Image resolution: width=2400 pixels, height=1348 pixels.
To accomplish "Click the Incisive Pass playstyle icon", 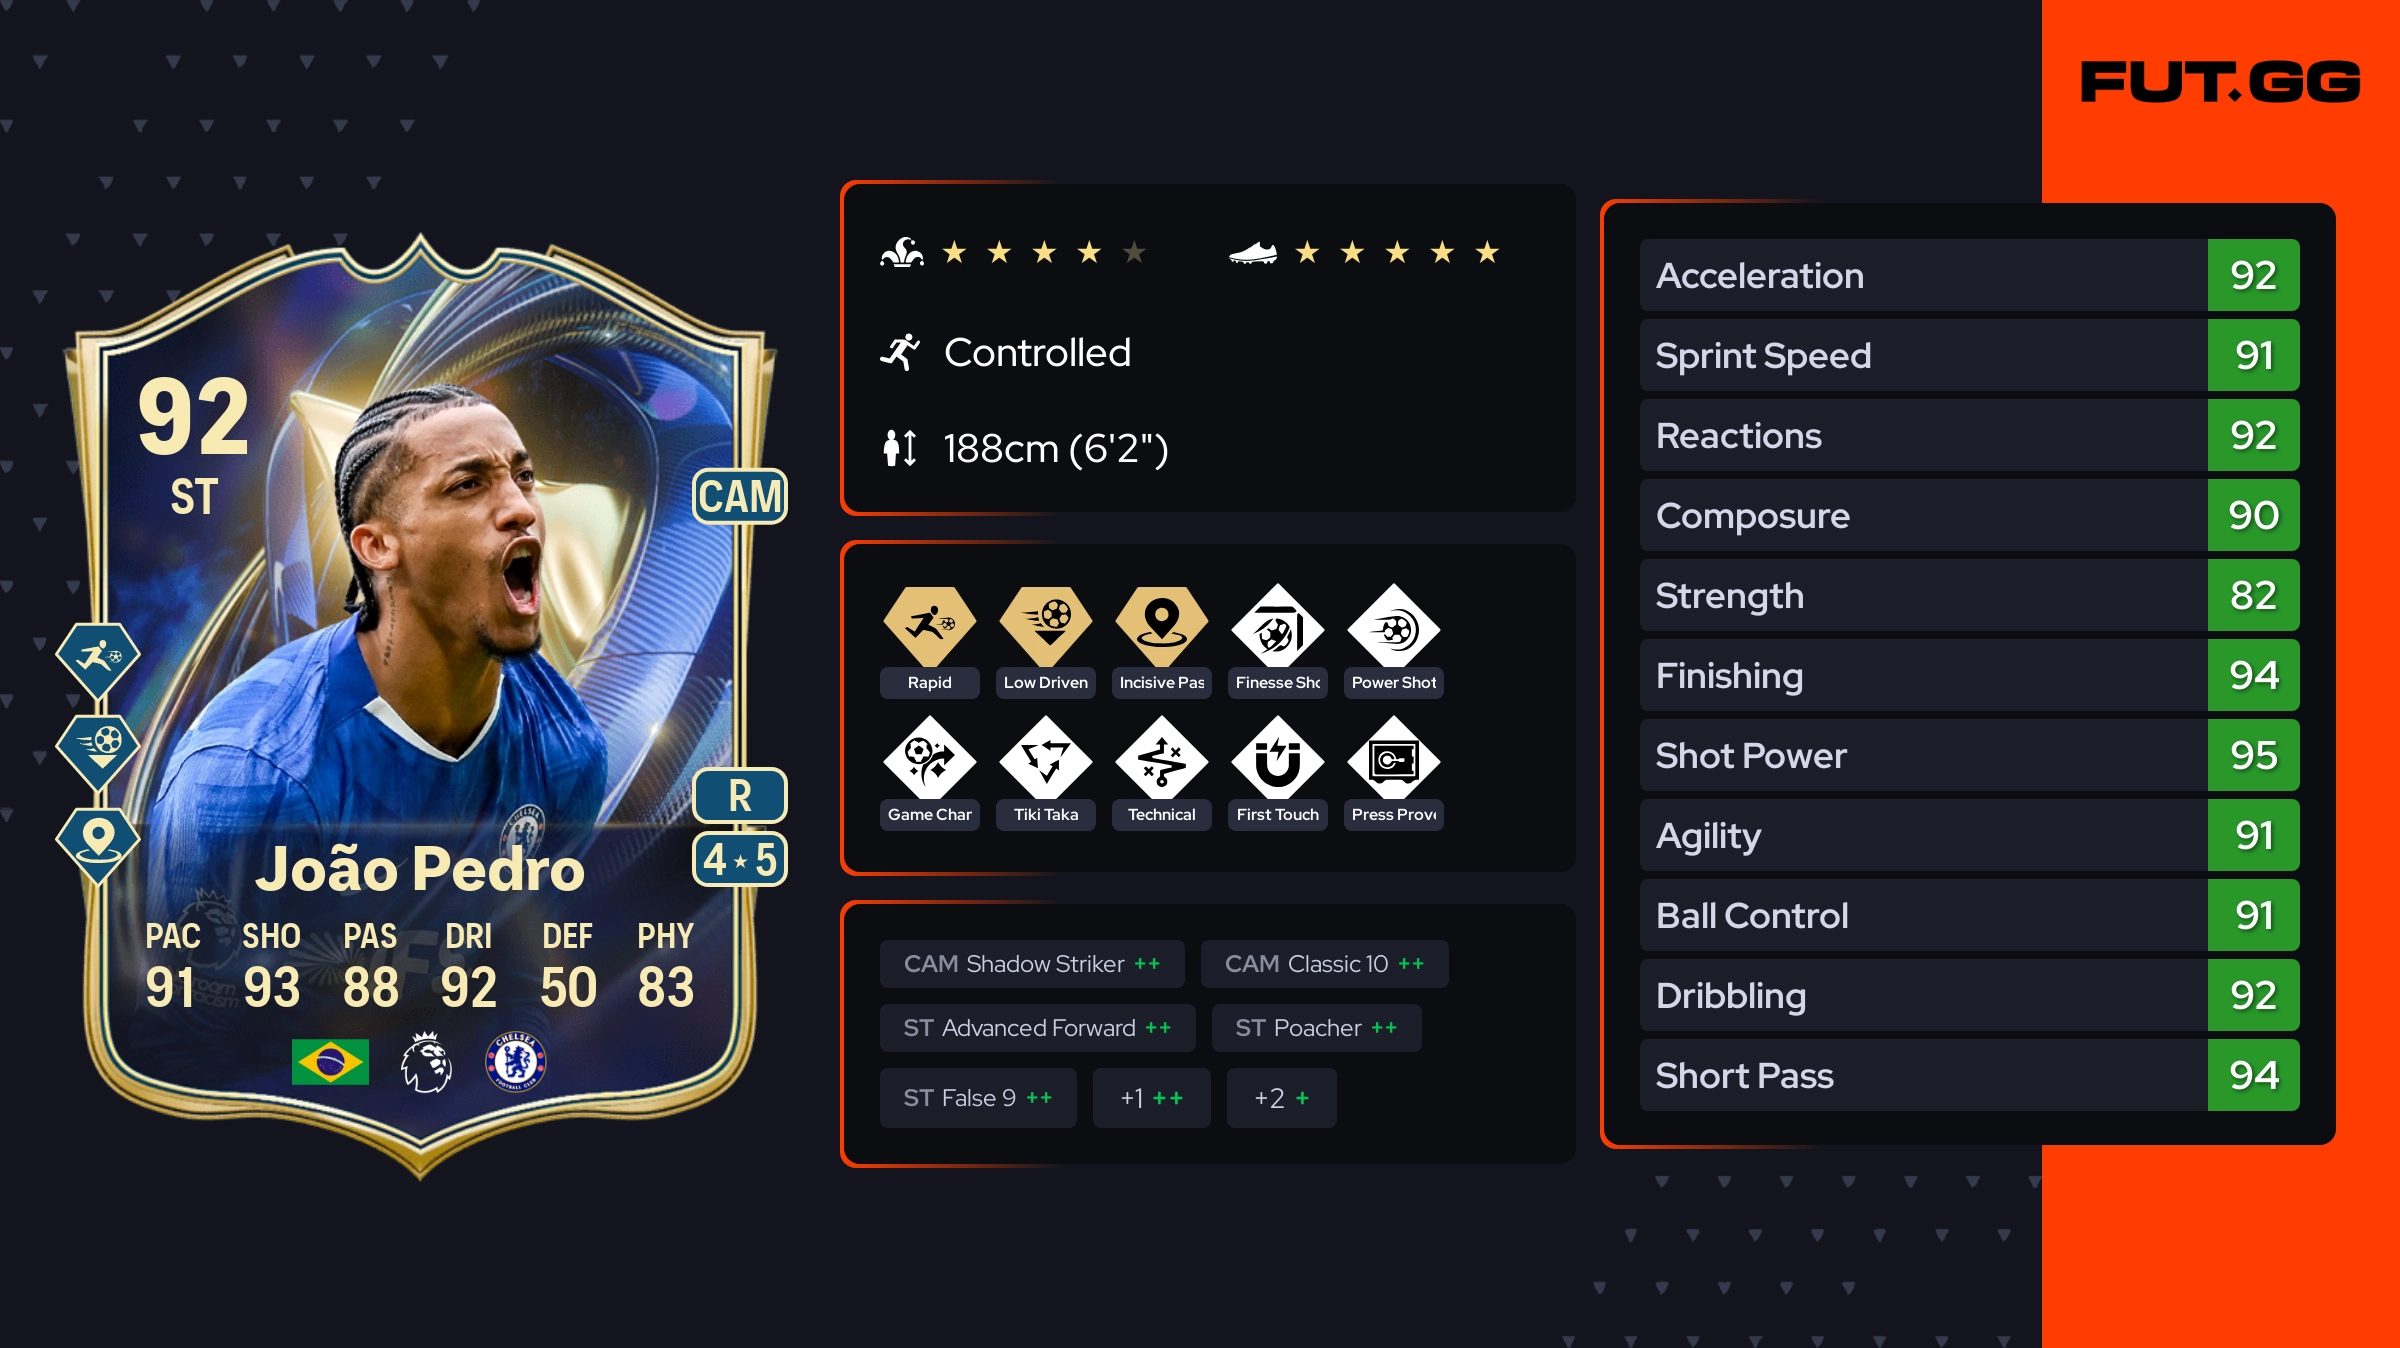I will click(x=1161, y=626).
